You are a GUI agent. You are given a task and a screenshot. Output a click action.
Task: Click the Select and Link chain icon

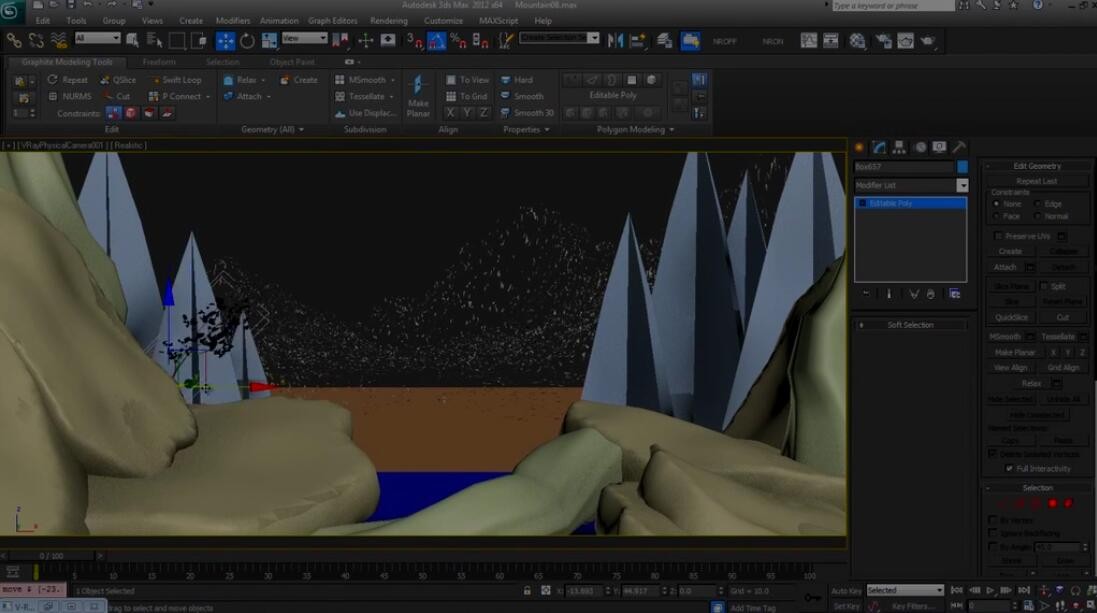pos(14,41)
